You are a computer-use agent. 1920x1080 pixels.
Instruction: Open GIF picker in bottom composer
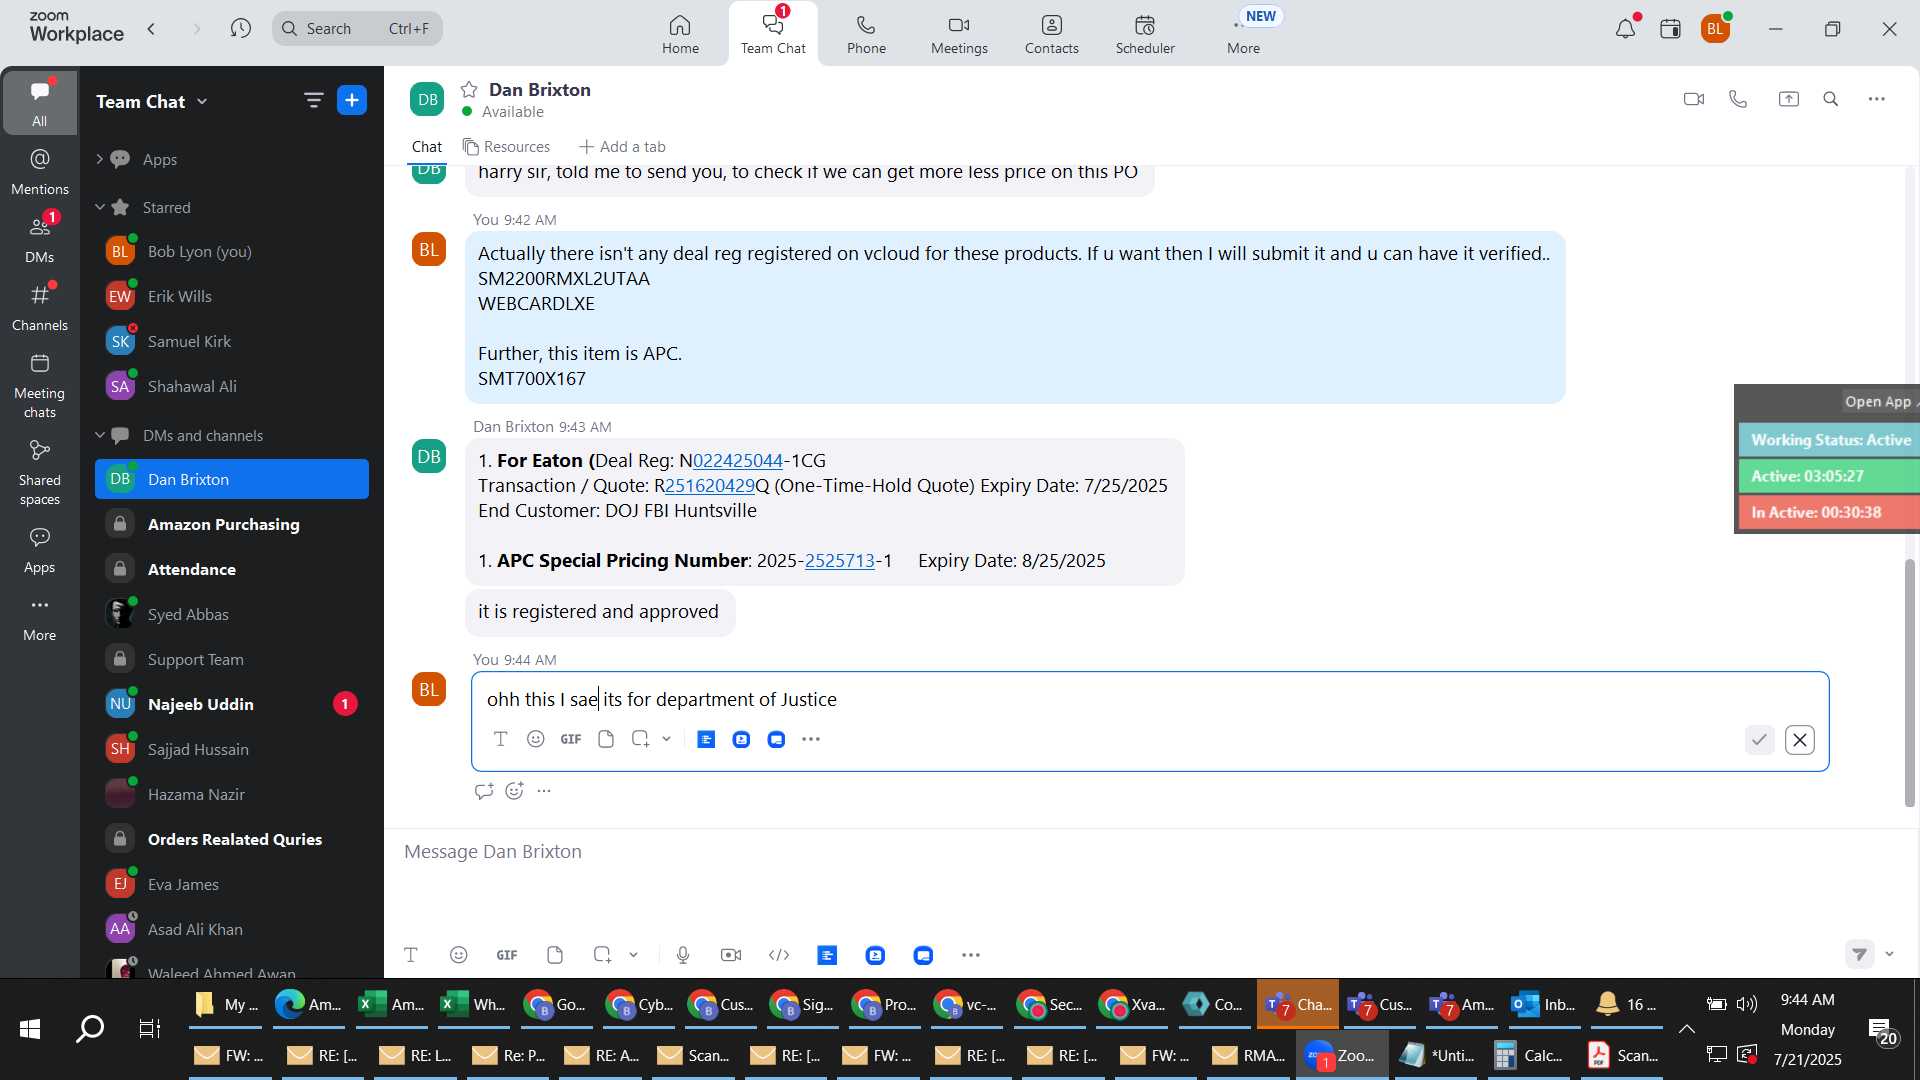pyautogui.click(x=507, y=955)
